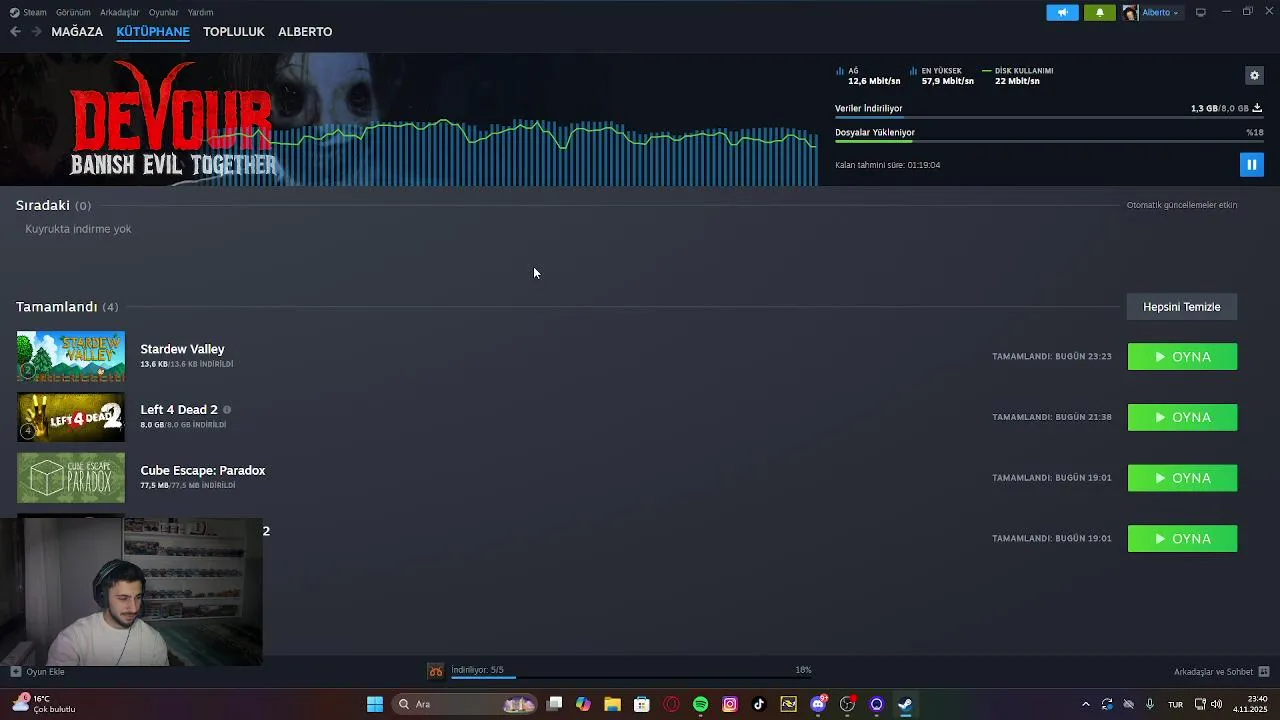Click microphone icon in system tray

[1150, 704]
